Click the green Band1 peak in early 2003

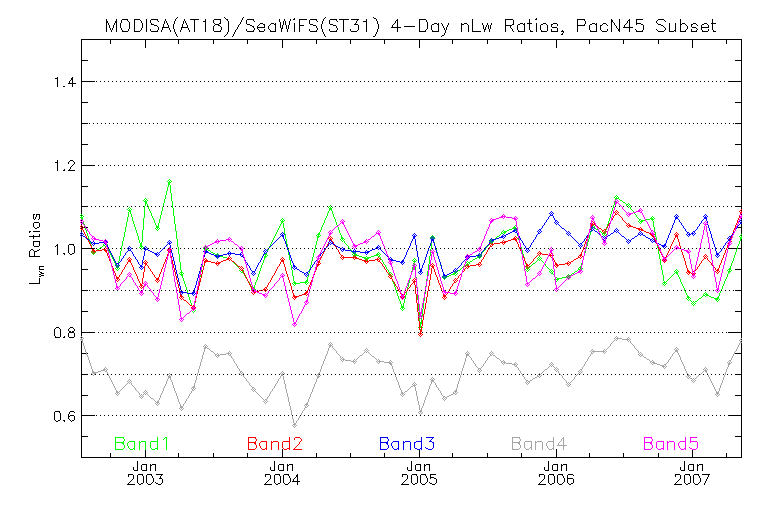coord(169,181)
